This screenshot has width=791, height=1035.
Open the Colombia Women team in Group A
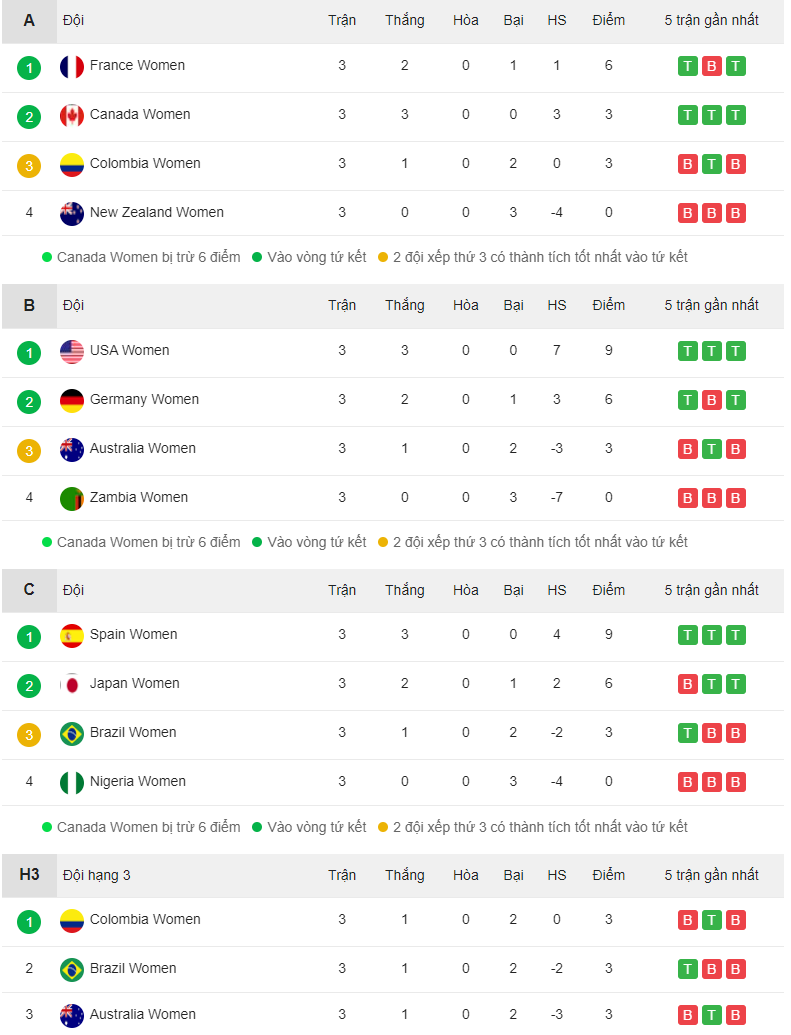click(145, 163)
